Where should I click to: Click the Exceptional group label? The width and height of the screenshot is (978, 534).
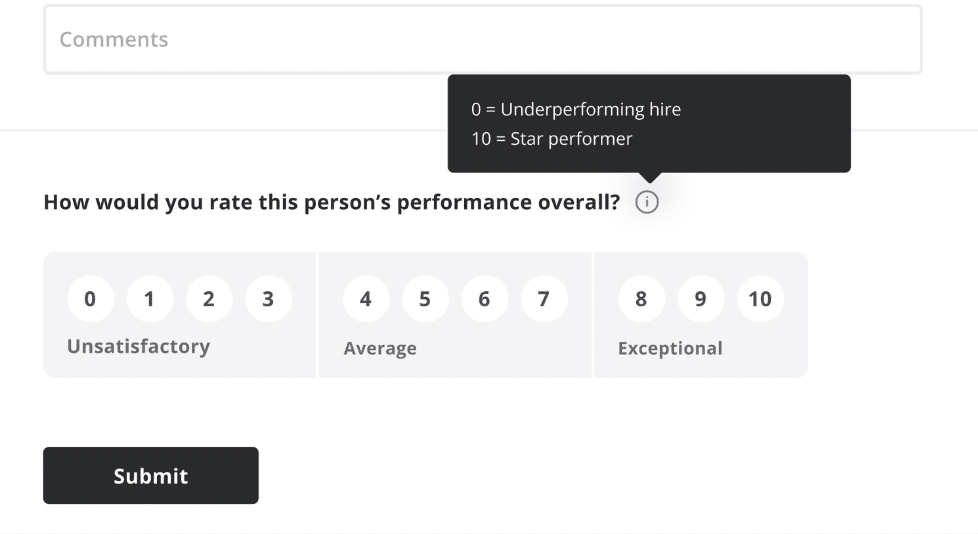[671, 348]
